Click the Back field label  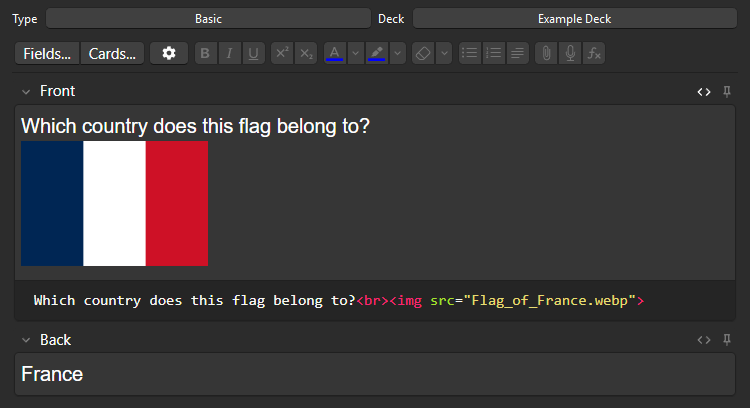pyautogui.click(x=55, y=340)
